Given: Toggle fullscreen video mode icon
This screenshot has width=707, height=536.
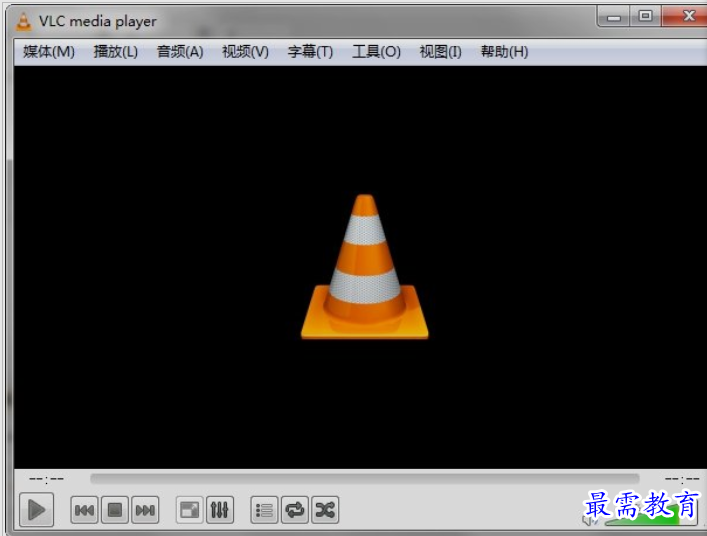Looking at the screenshot, I should [189, 510].
